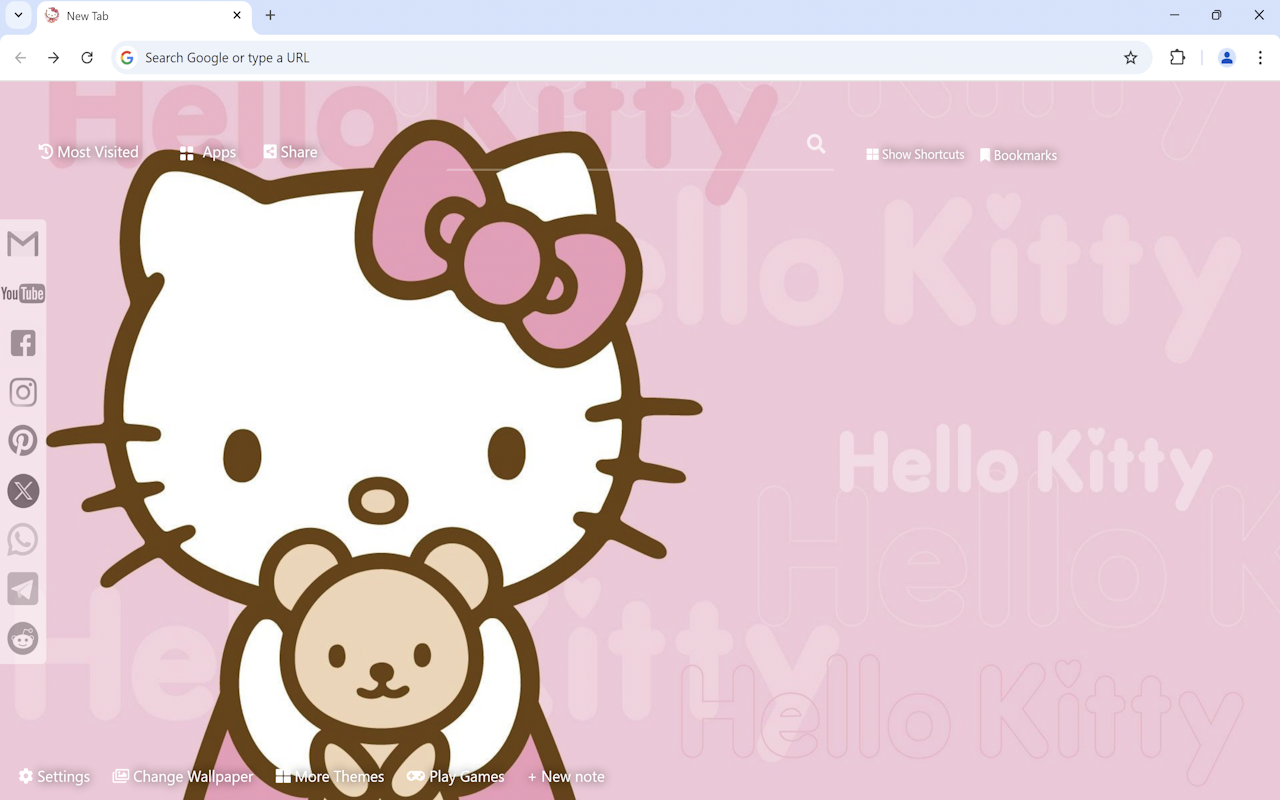Open WhatsApp from the sidebar
1280x800 pixels.
22,539
